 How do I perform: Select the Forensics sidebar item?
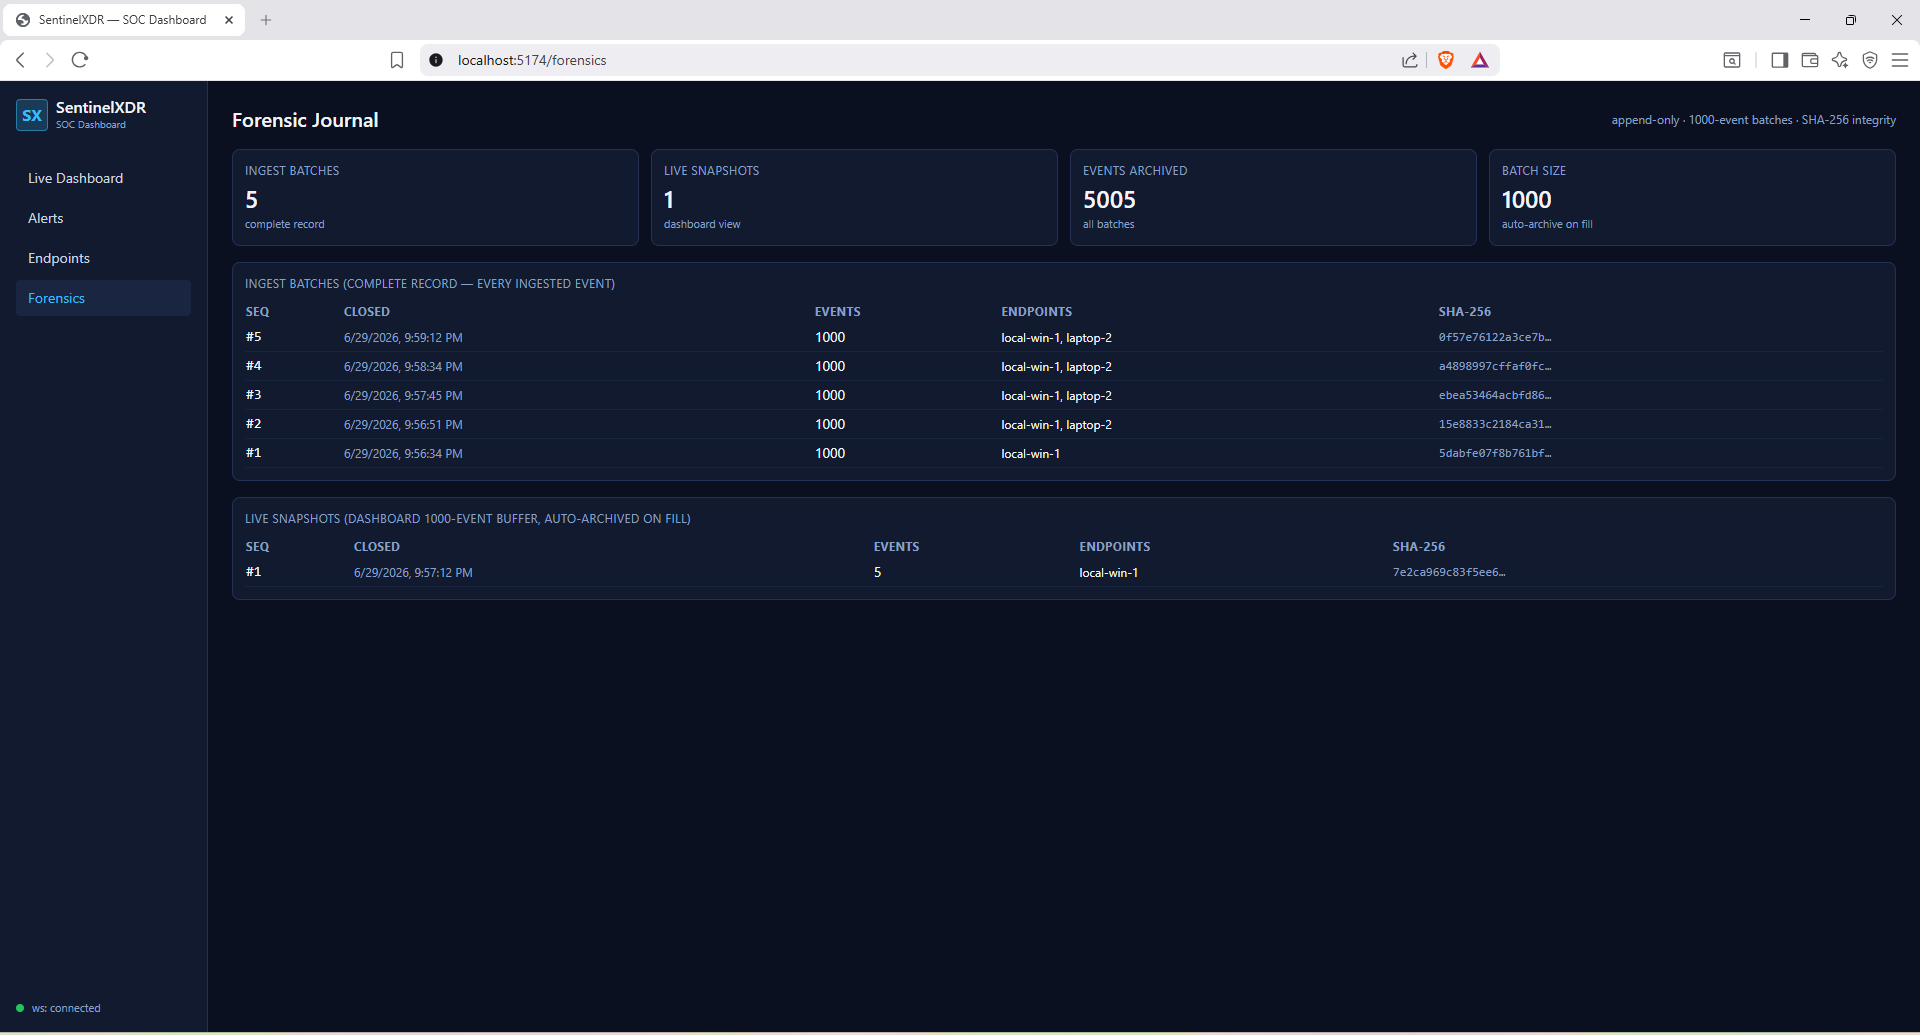(x=103, y=298)
